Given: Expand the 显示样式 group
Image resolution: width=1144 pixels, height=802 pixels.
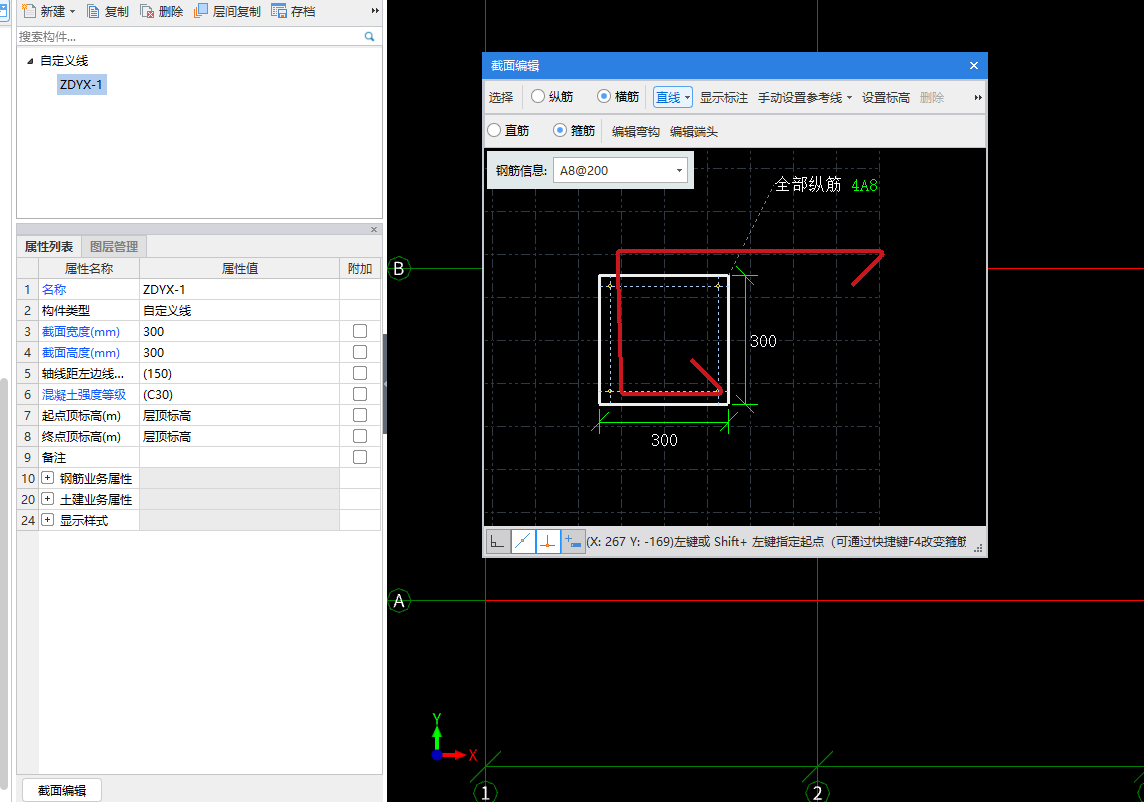Looking at the screenshot, I should [x=47, y=520].
